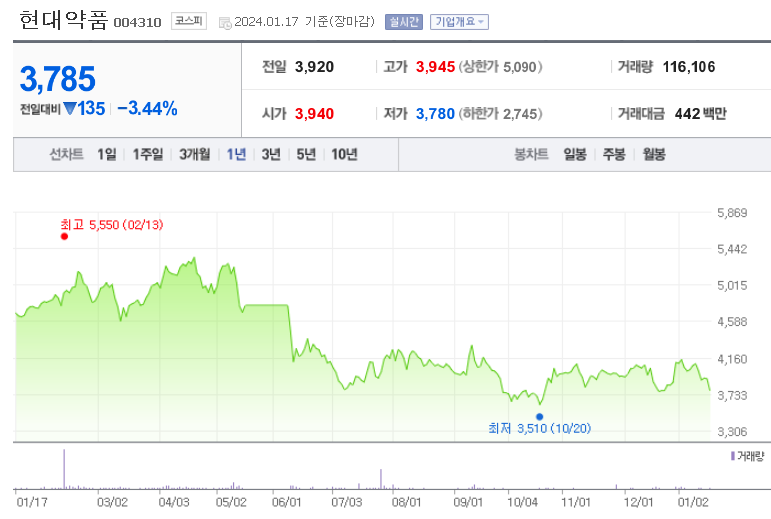Select the 1주일 line chart tab
The height and width of the screenshot is (519, 771).
[148, 154]
